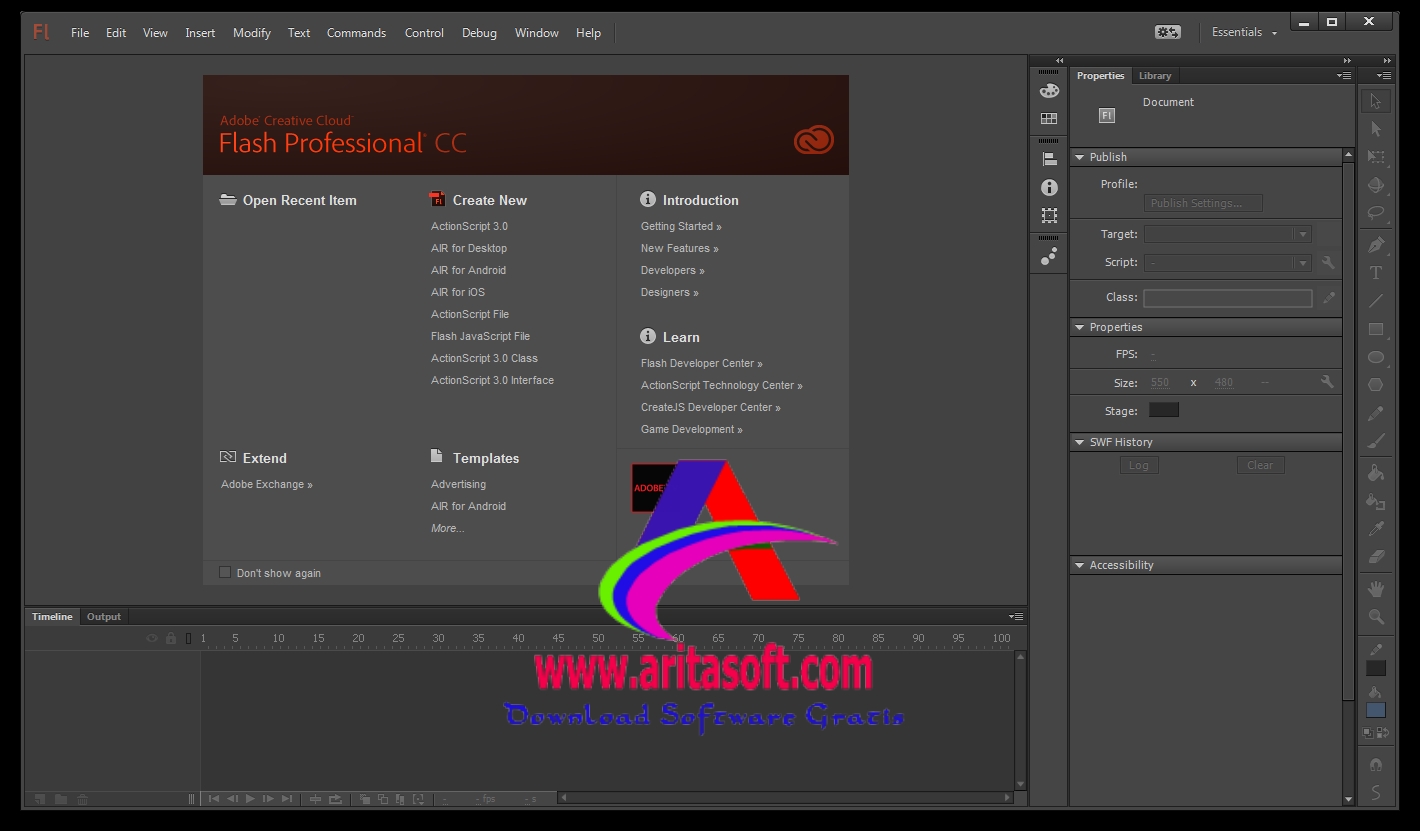The width and height of the screenshot is (1420, 831).
Task: Select the Eraser tool
Action: click(1376, 557)
